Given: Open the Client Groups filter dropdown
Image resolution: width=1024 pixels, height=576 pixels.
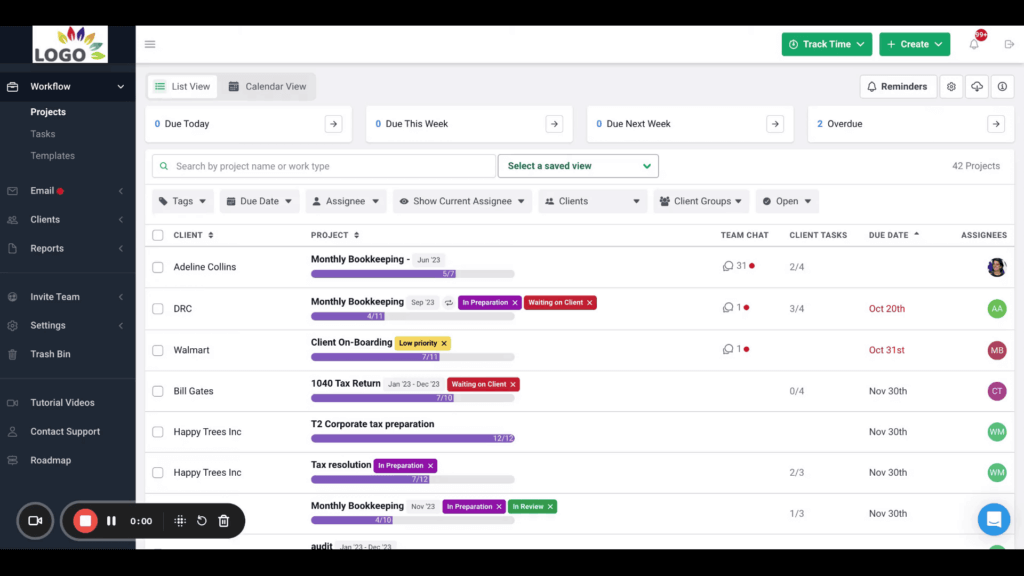Looking at the screenshot, I should pos(701,201).
